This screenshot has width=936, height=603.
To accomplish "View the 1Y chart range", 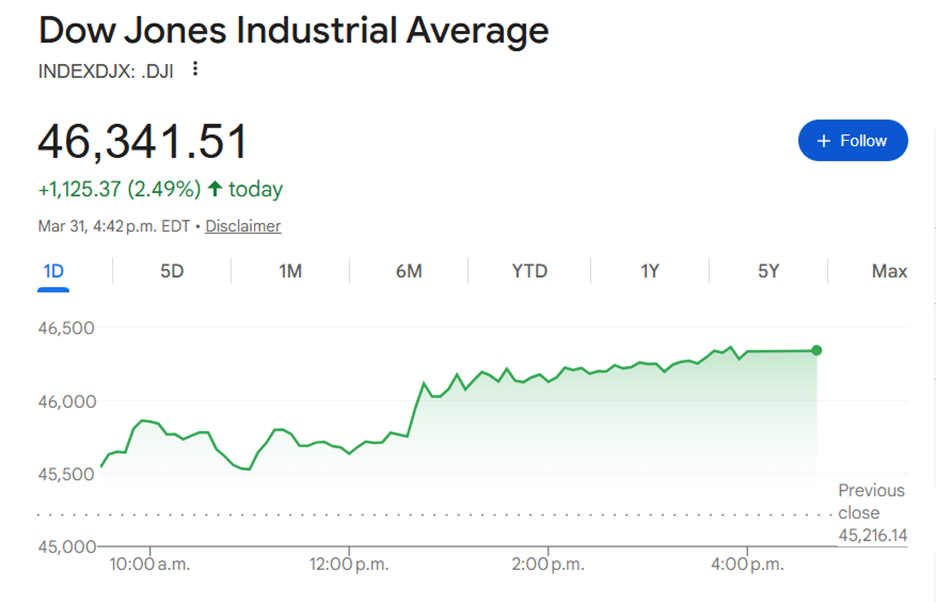I will [650, 271].
